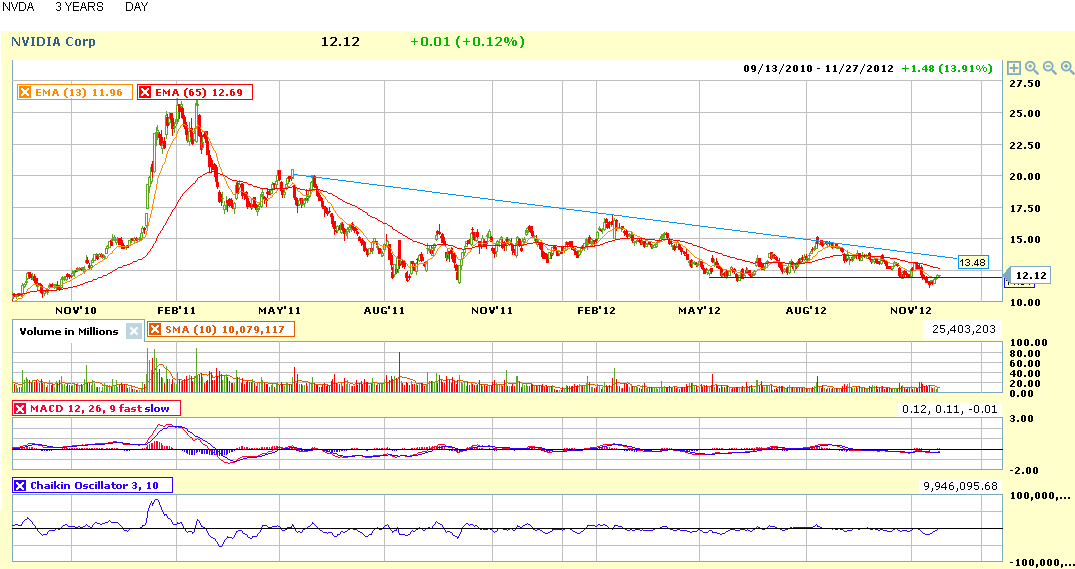Click the FEB'11 date axis label
Screen dimensions: 1075x569
(x=176, y=311)
